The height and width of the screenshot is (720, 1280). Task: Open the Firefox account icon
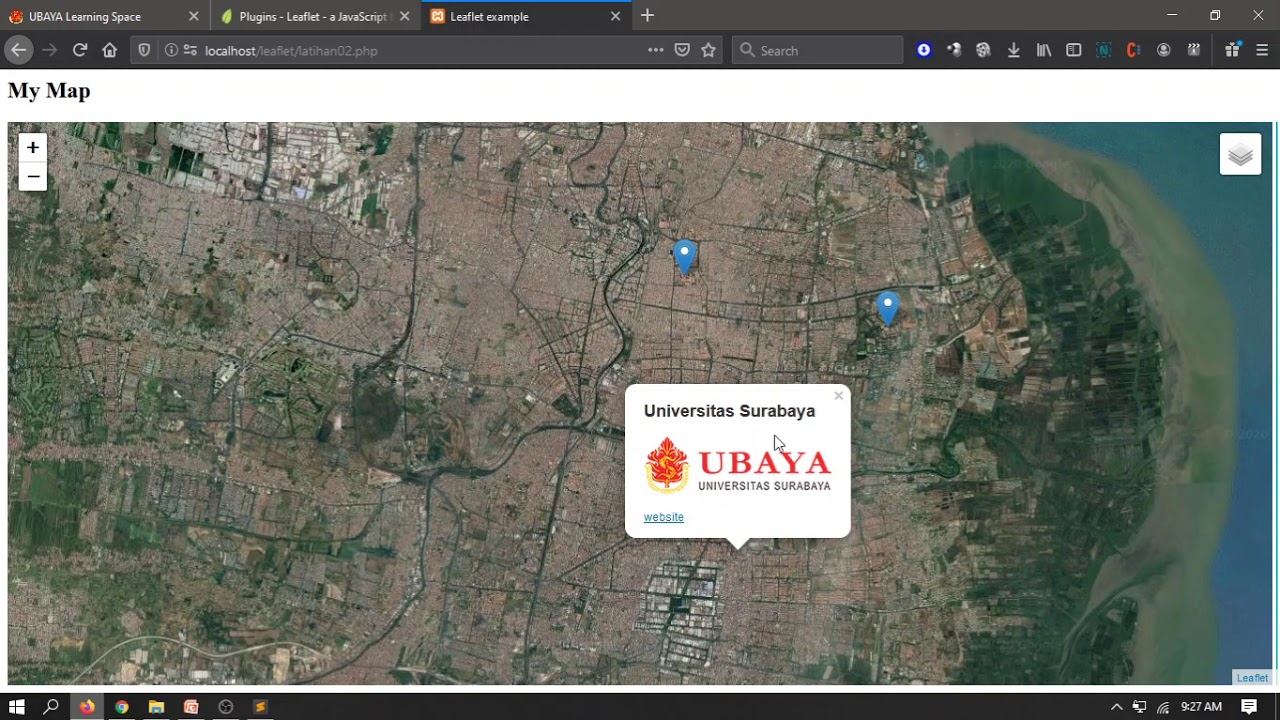coord(1163,50)
